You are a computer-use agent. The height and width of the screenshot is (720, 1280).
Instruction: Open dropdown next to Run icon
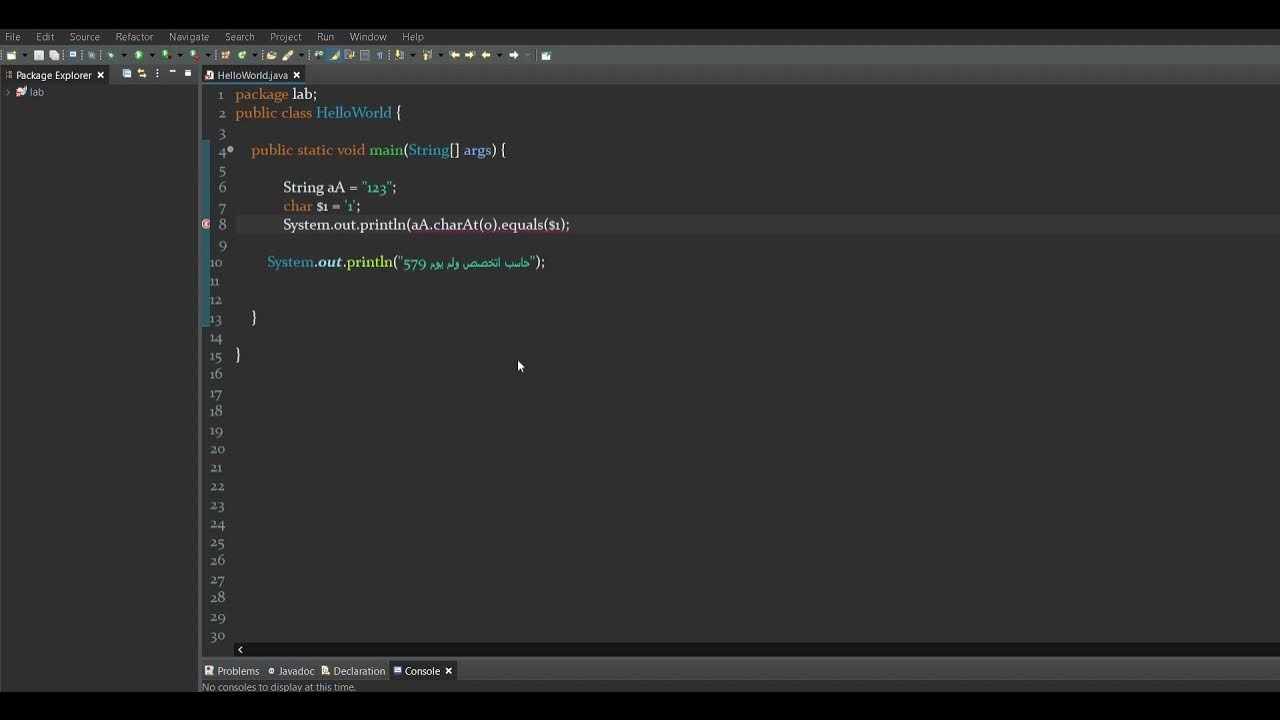pos(152,55)
